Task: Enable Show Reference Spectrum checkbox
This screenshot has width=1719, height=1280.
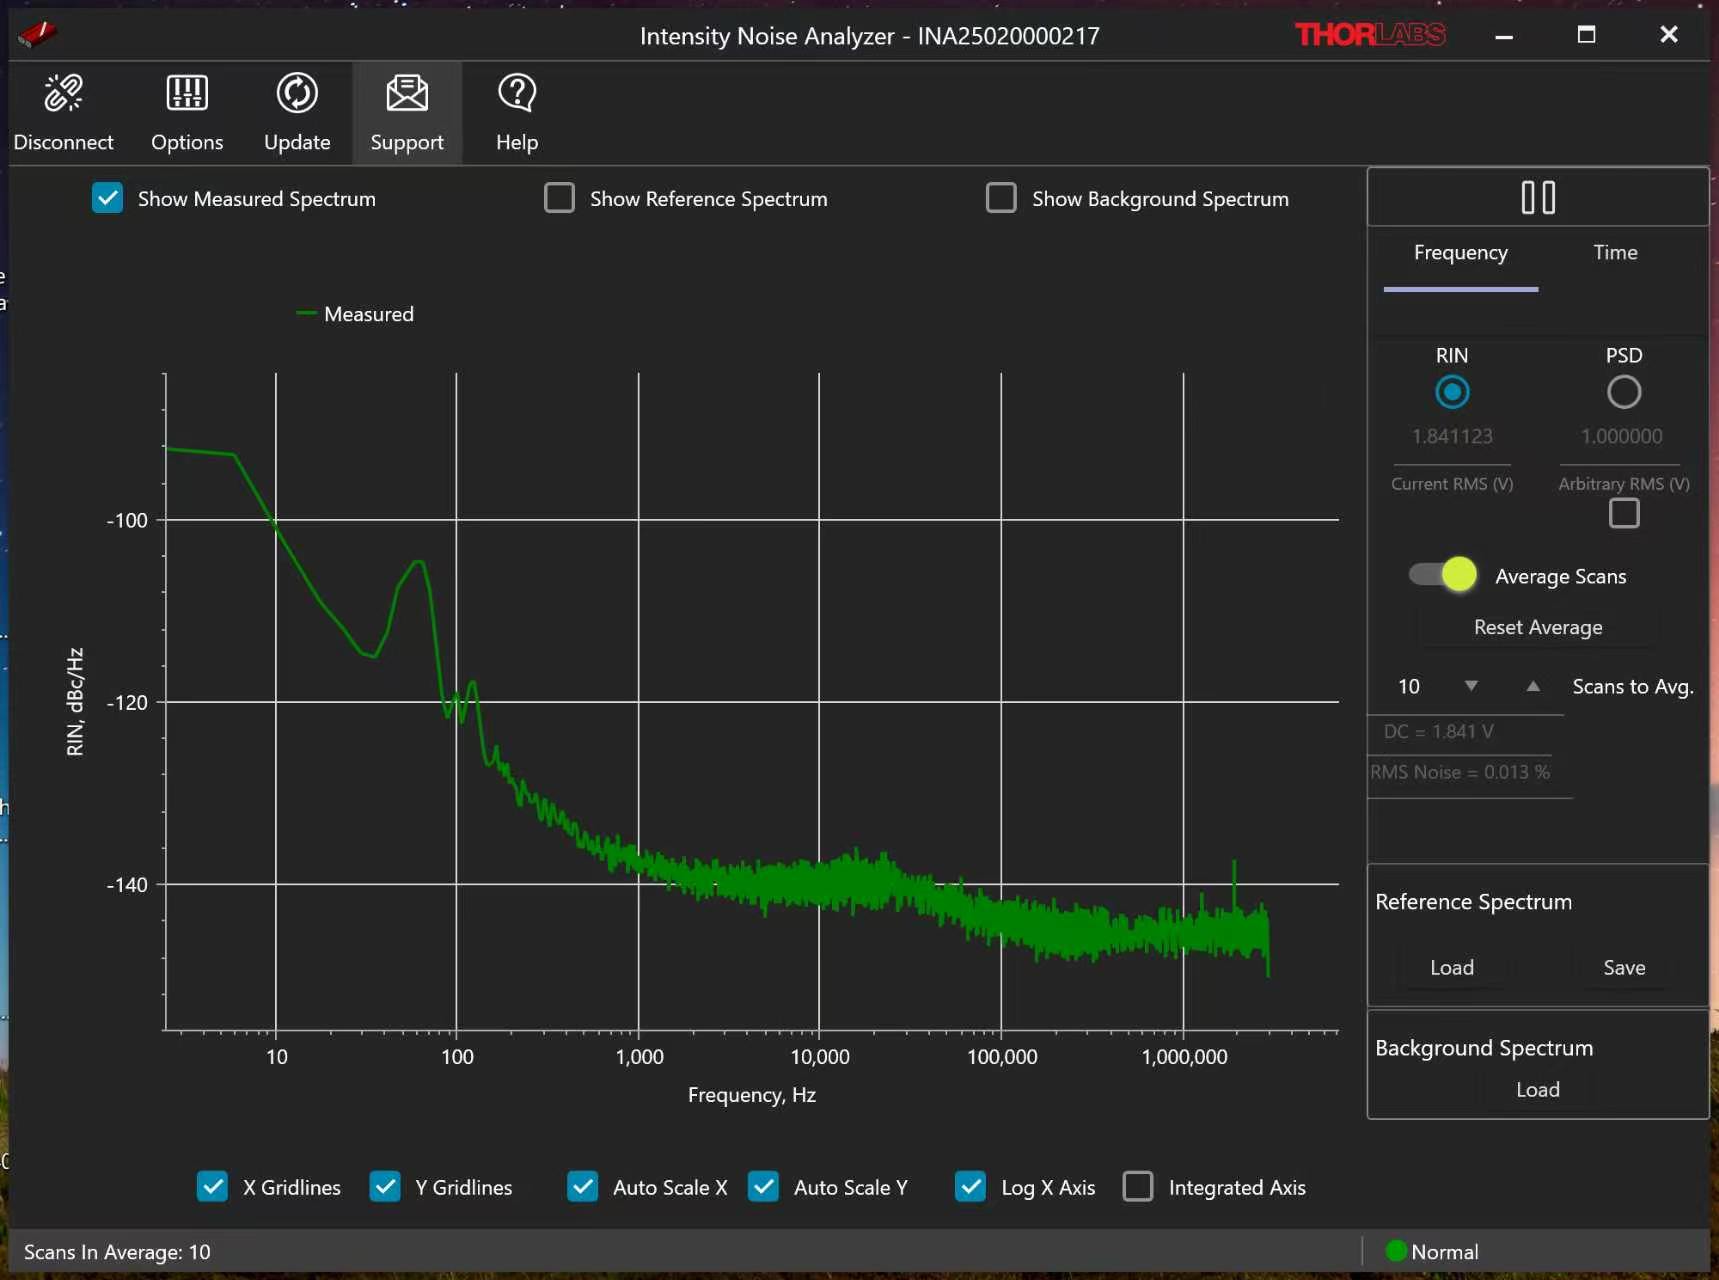Action: pos(559,198)
